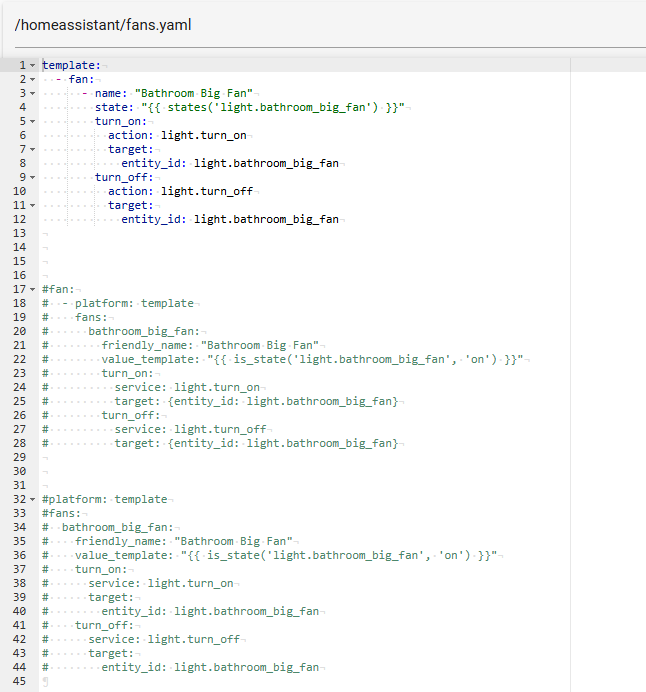Click 'turn_on:' on line 5
The height and width of the screenshot is (692, 646).
click(x=121, y=121)
